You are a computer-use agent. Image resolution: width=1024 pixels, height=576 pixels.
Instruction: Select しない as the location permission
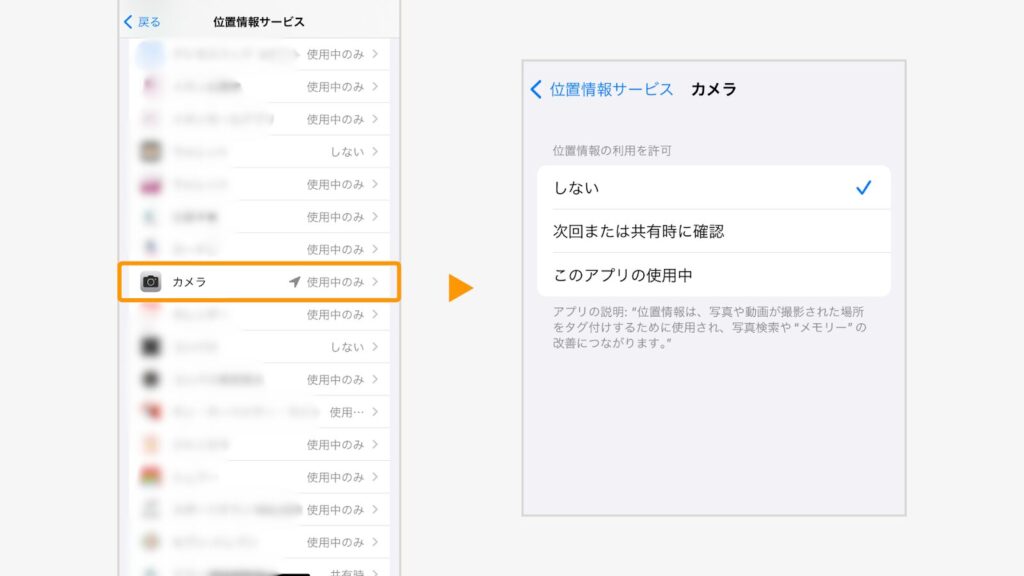click(x=700, y=187)
